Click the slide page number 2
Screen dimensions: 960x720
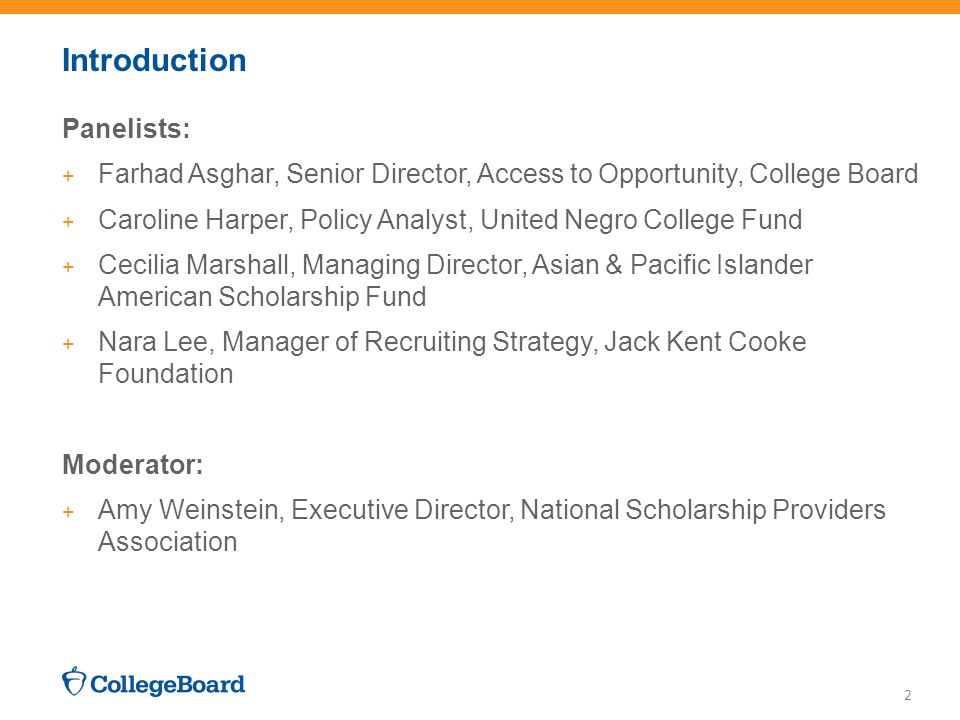click(x=907, y=695)
